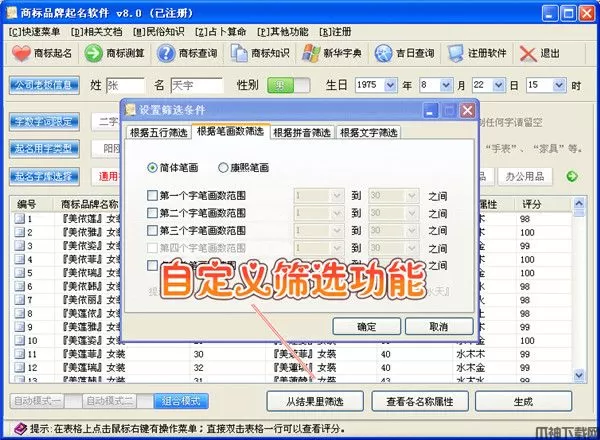Click row icon for entry 8
The width and height of the screenshot is (600, 440).
(x=20, y=313)
